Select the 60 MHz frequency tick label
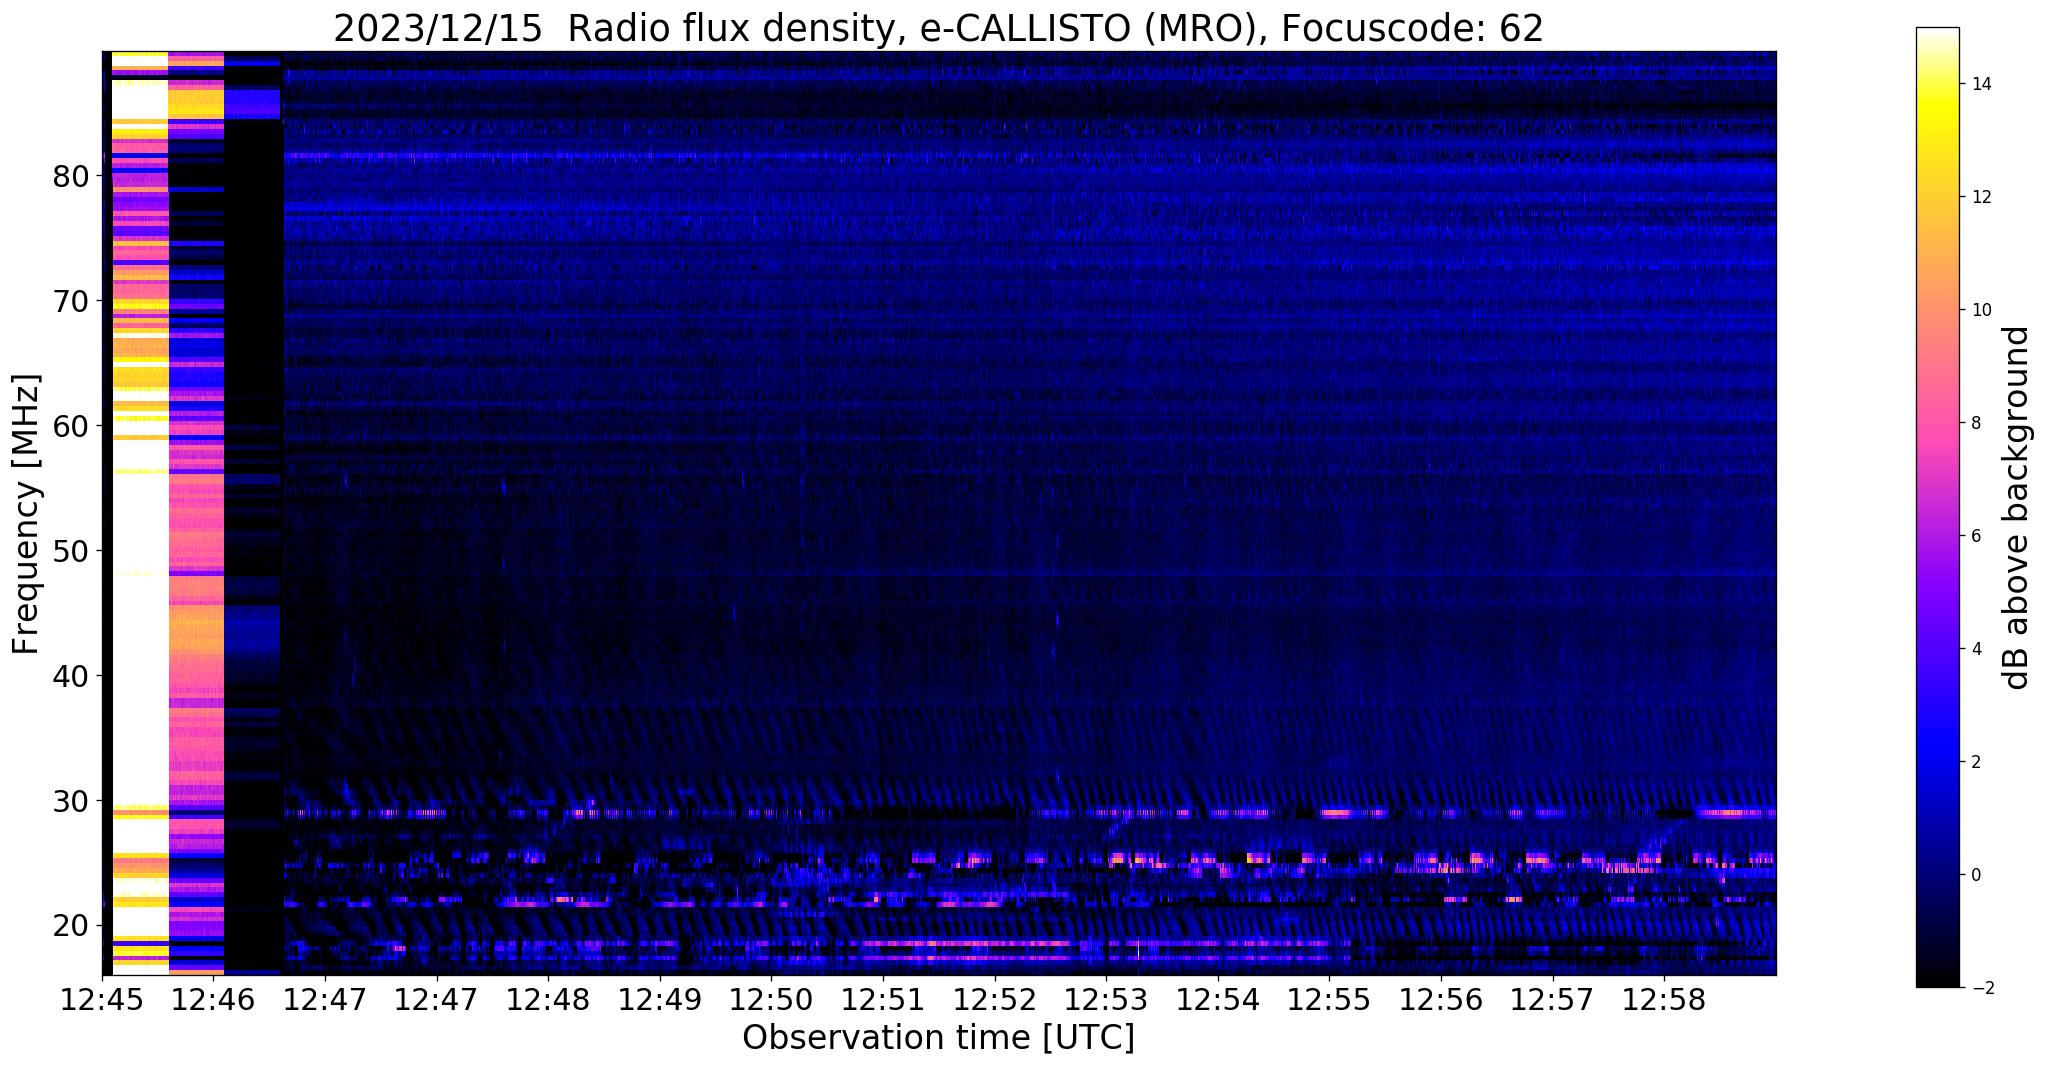The height and width of the screenshot is (1067, 2047). pyautogui.click(x=71, y=426)
